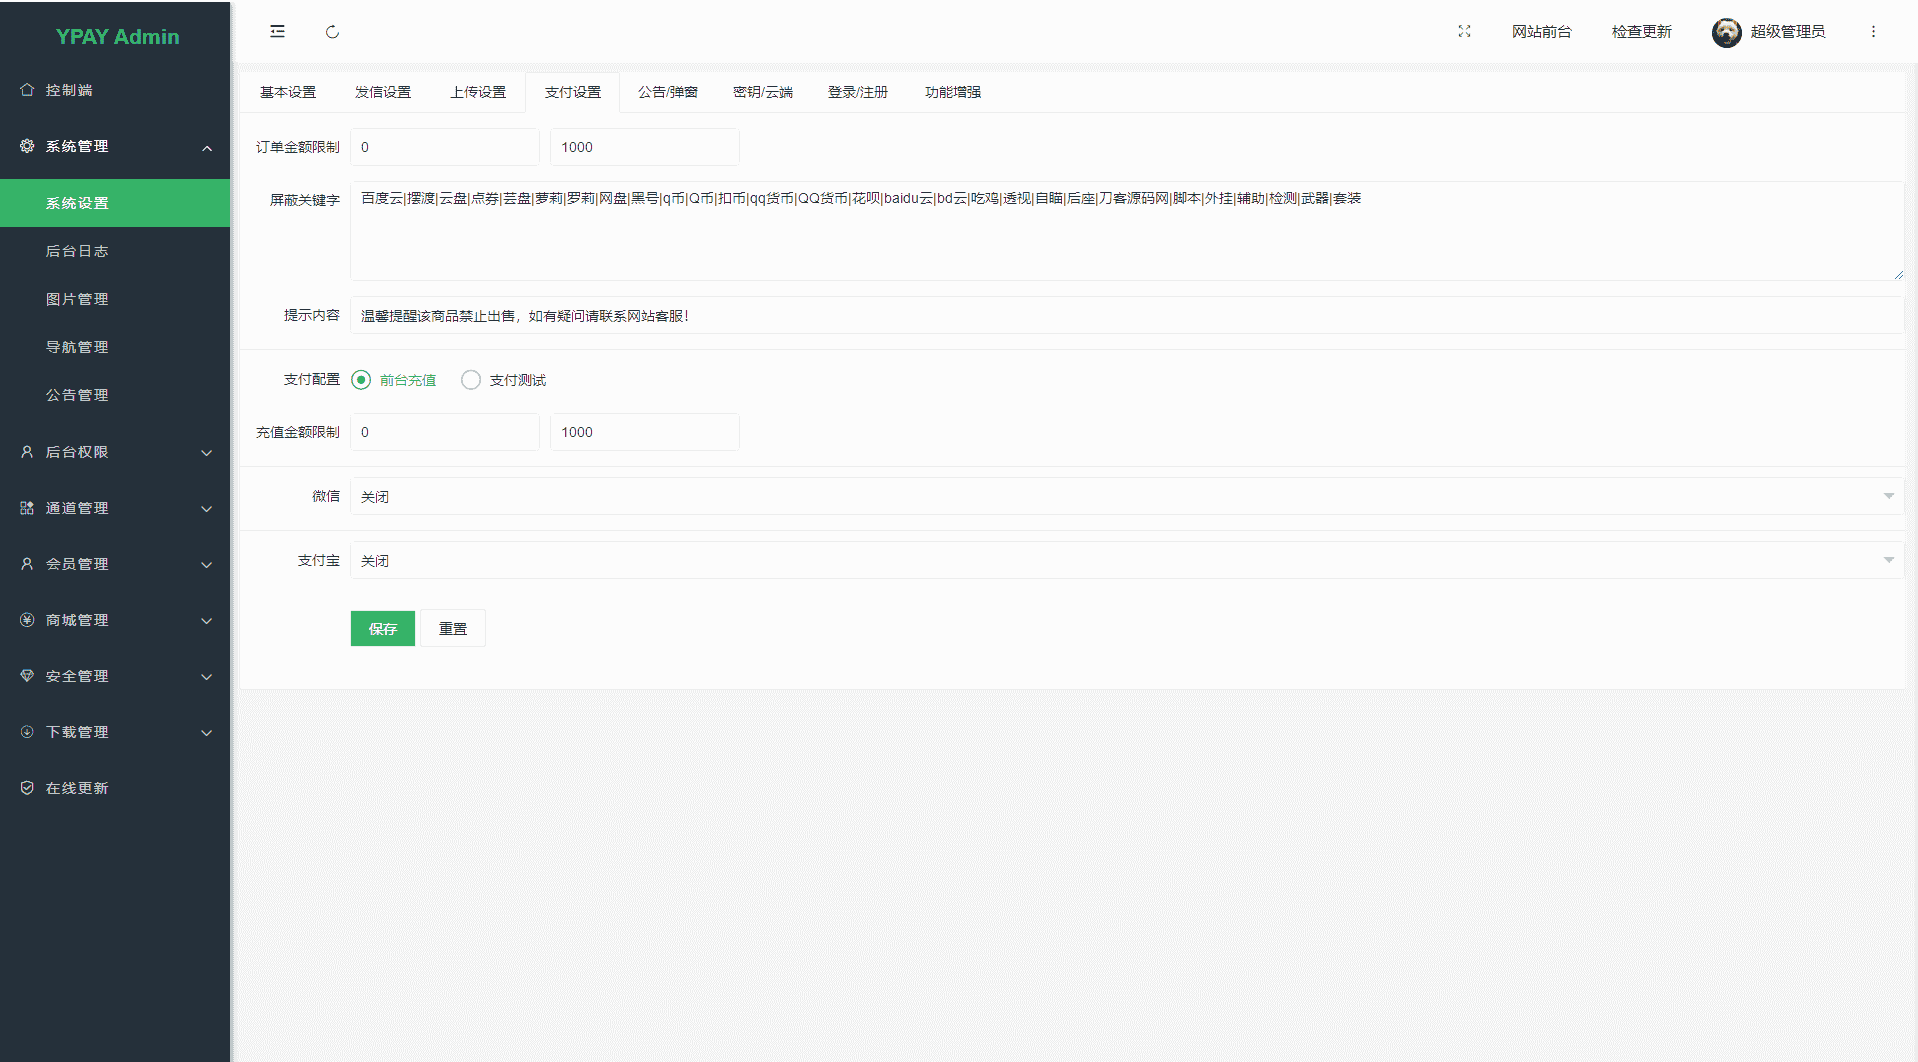Expand the 会员管理 menu chevron
Viewport: 1918px width, 1062px height.
click(x=207, y=565)
